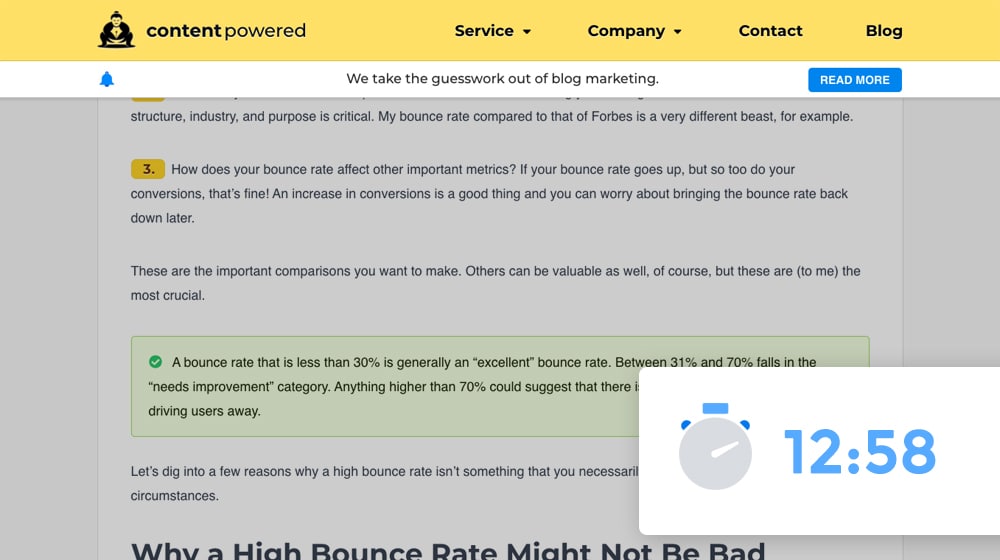
Task: Click the green checkmark icon in callout
Action: click(155, 362)
